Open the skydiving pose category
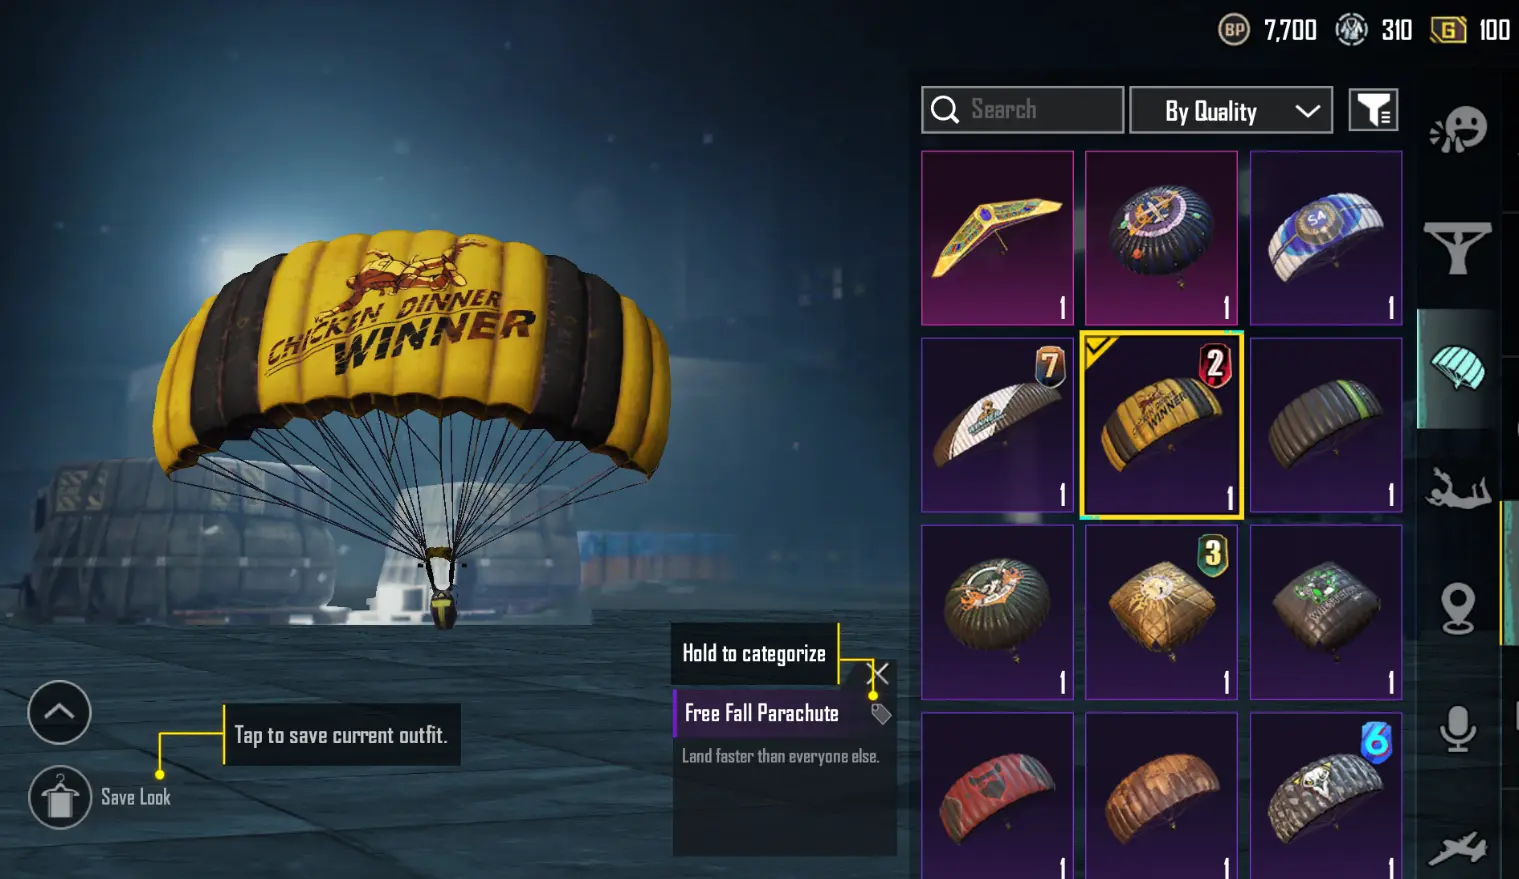The height and width of the screenshot is (879, 1519). [1458, 488]
